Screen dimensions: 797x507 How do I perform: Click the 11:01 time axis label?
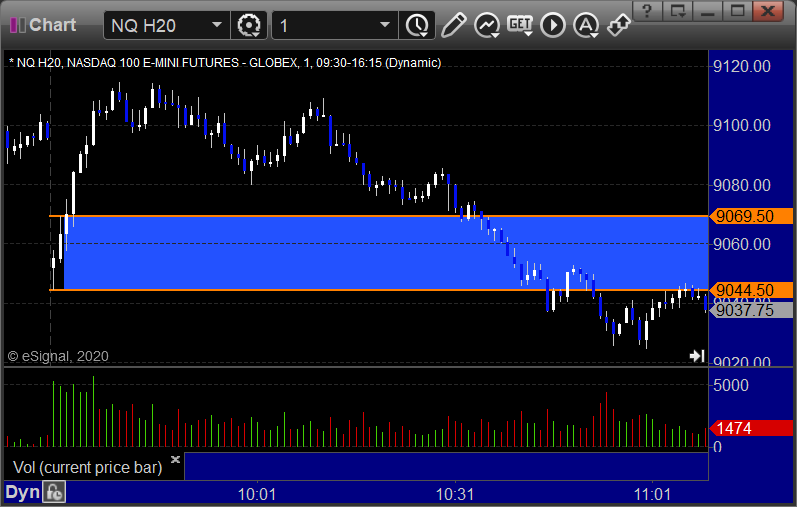tap(653, 494)
